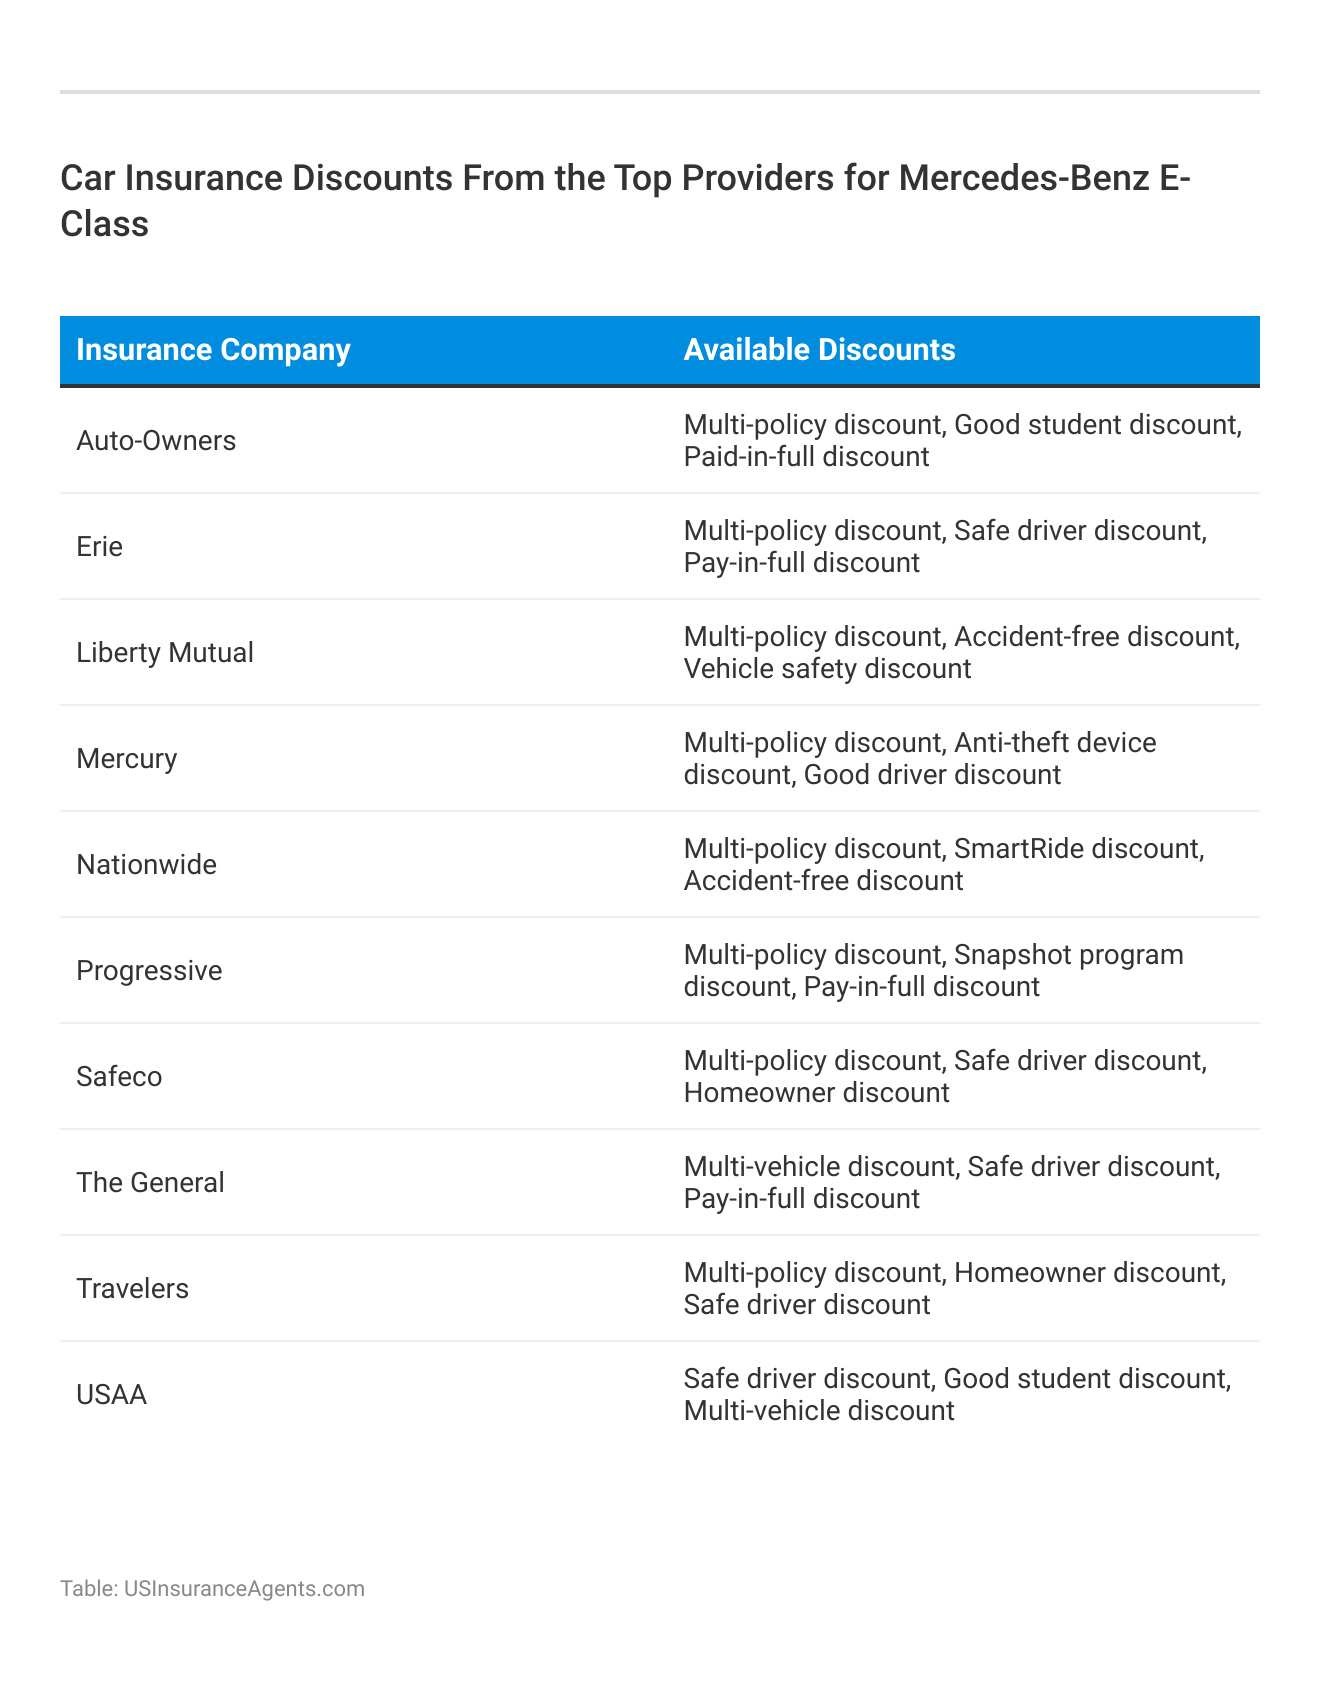1320x1698 pixels.
Task: Select The General company cell
Action: coord(150,1183)
